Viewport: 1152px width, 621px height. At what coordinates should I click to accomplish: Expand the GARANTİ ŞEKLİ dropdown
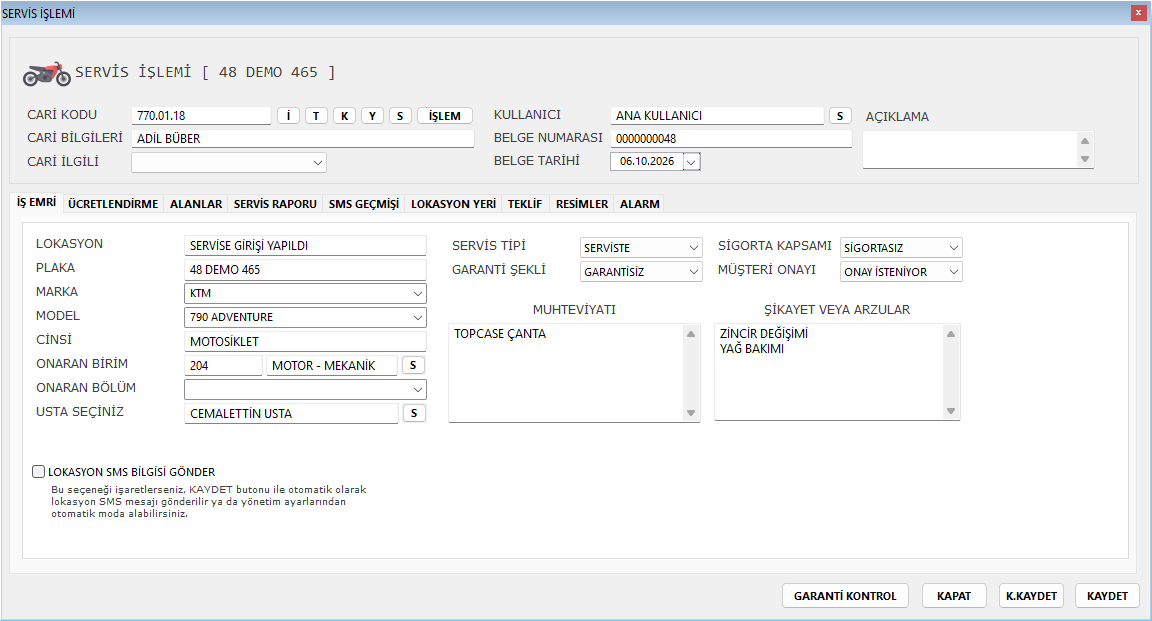coord(694,272)
